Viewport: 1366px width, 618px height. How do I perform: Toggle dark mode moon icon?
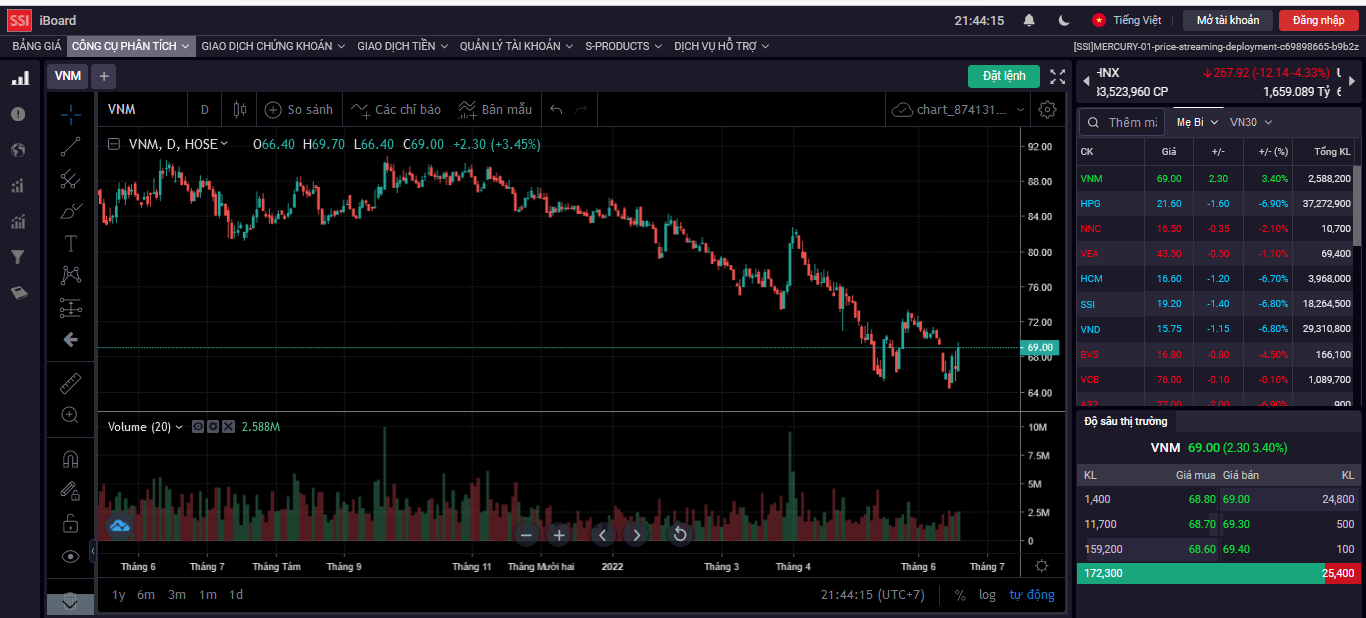pyautogui.click(x=1063, y=20)
